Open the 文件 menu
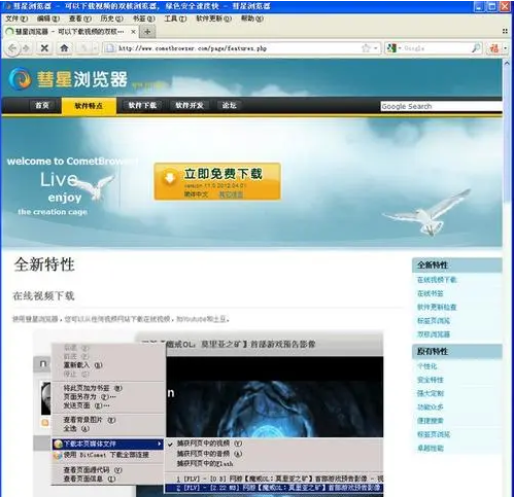 click(x=17, y=19)
